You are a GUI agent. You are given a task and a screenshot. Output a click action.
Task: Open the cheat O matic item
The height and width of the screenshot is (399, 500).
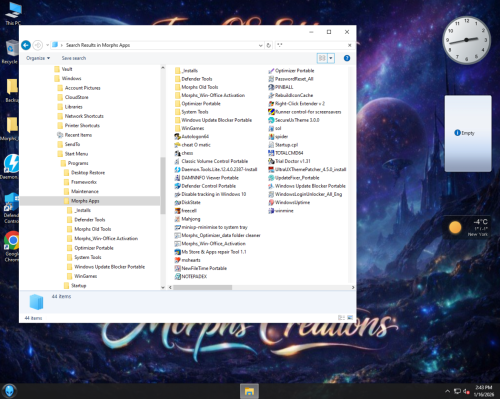(192, 145)
